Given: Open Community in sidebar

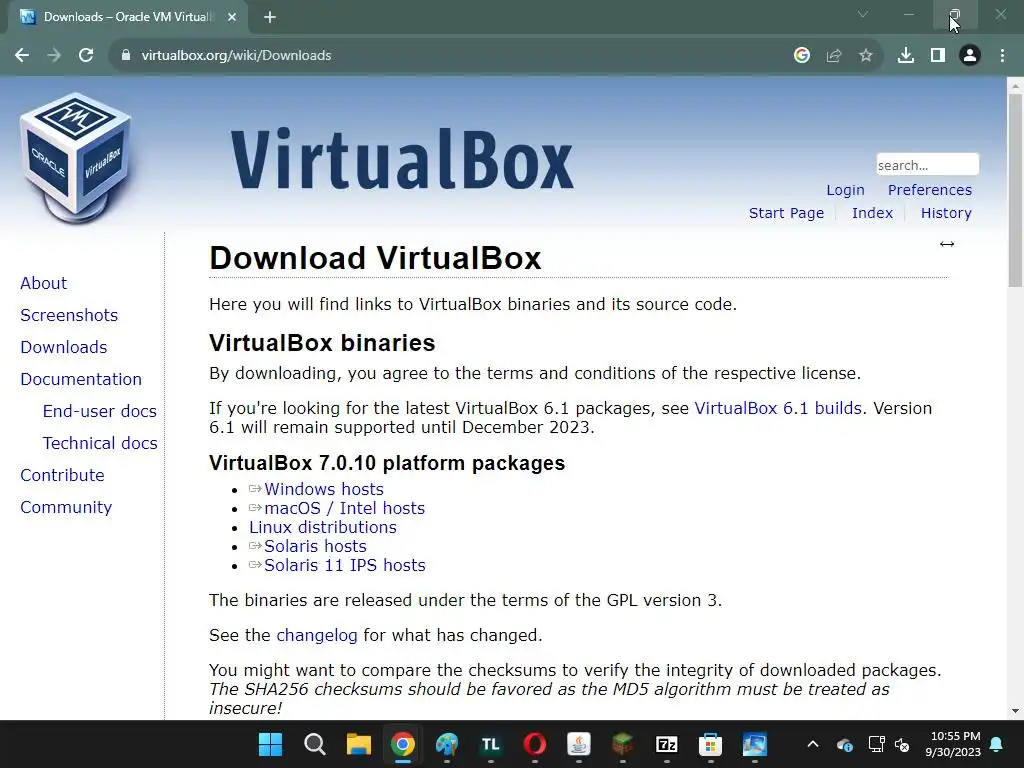Looking at the screenshot, I should coord(66,507).
